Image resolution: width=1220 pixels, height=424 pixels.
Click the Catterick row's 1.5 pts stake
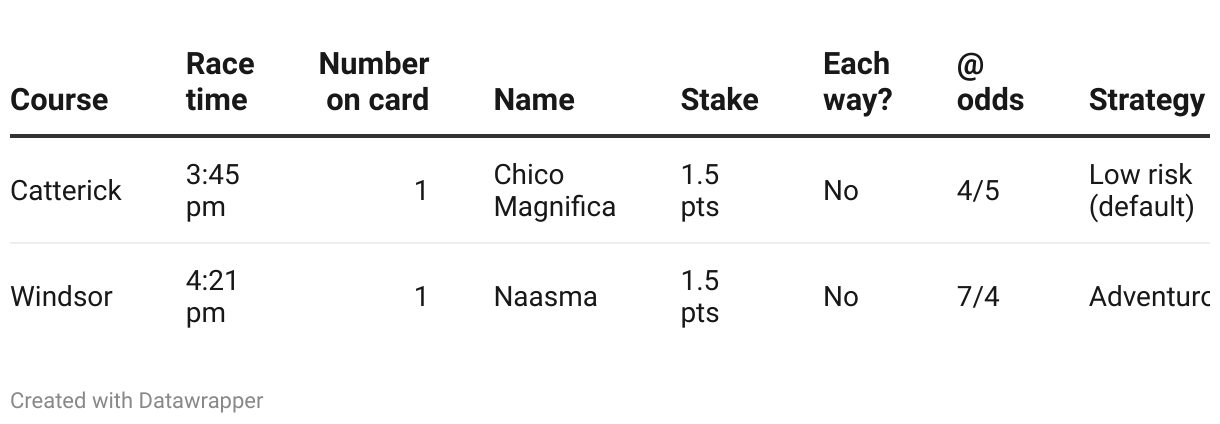[700, 191]
